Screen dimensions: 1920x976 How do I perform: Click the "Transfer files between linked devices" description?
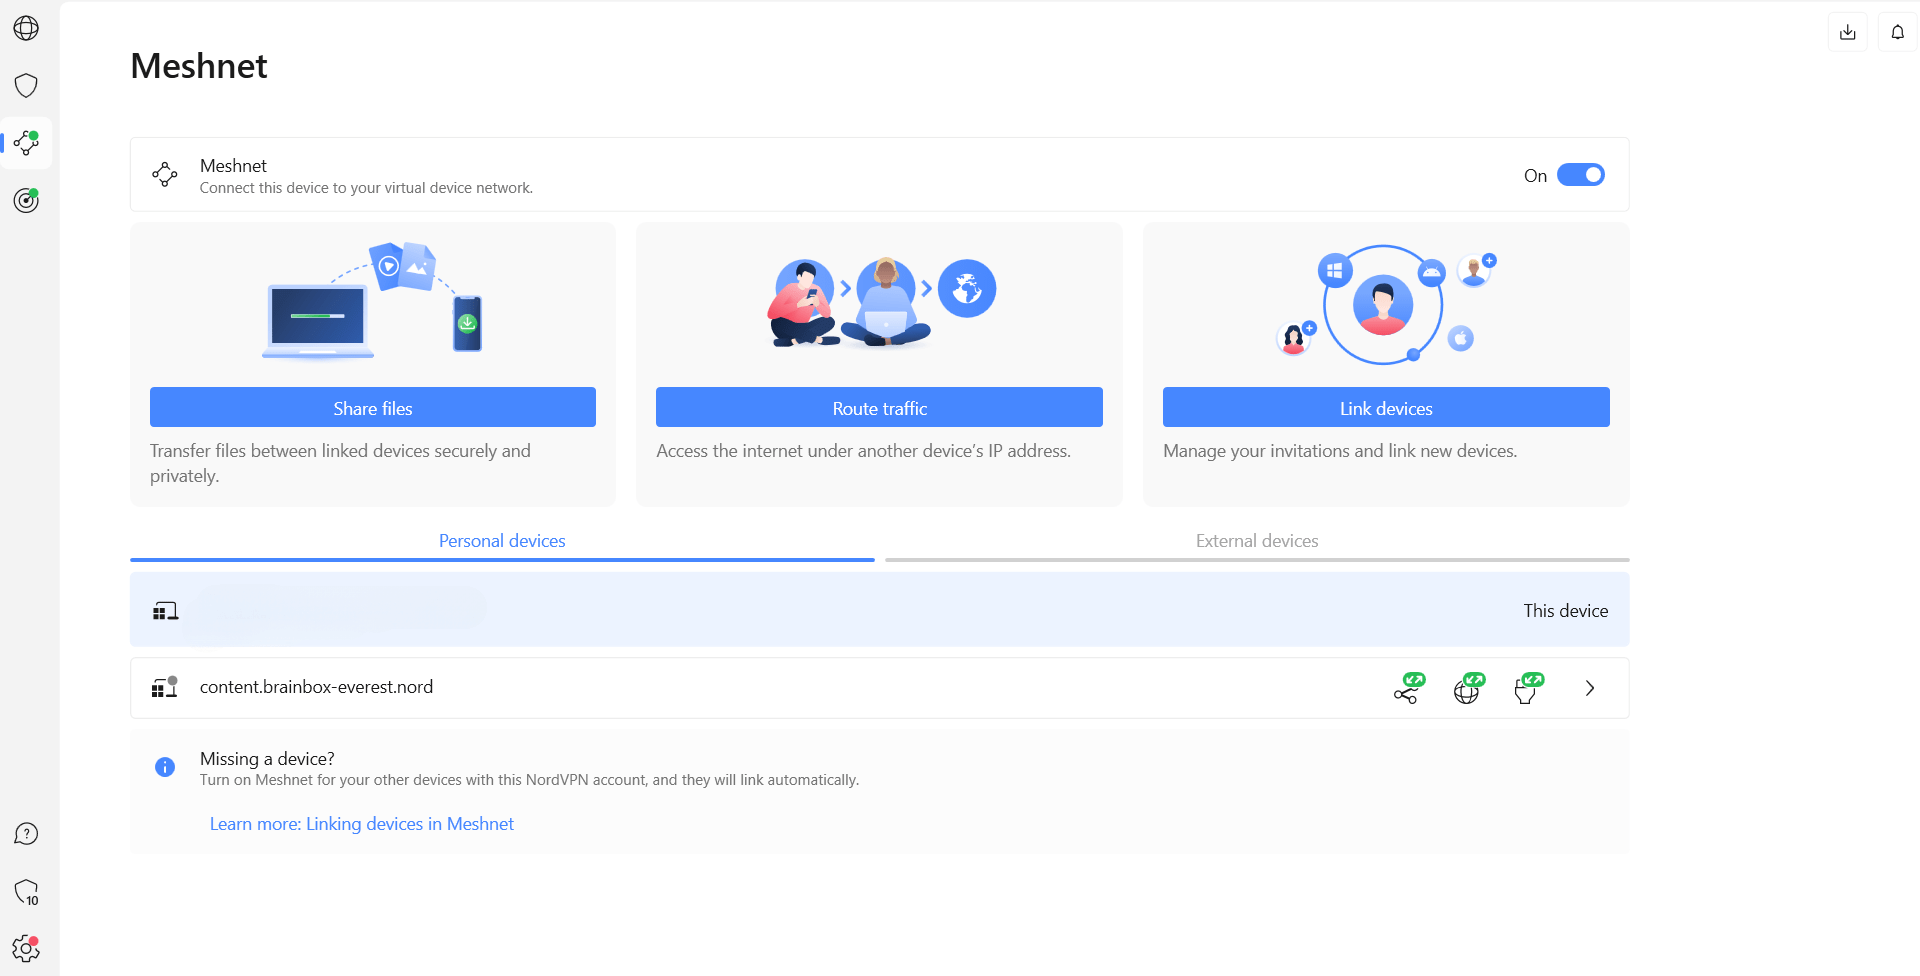click(340, 463)
